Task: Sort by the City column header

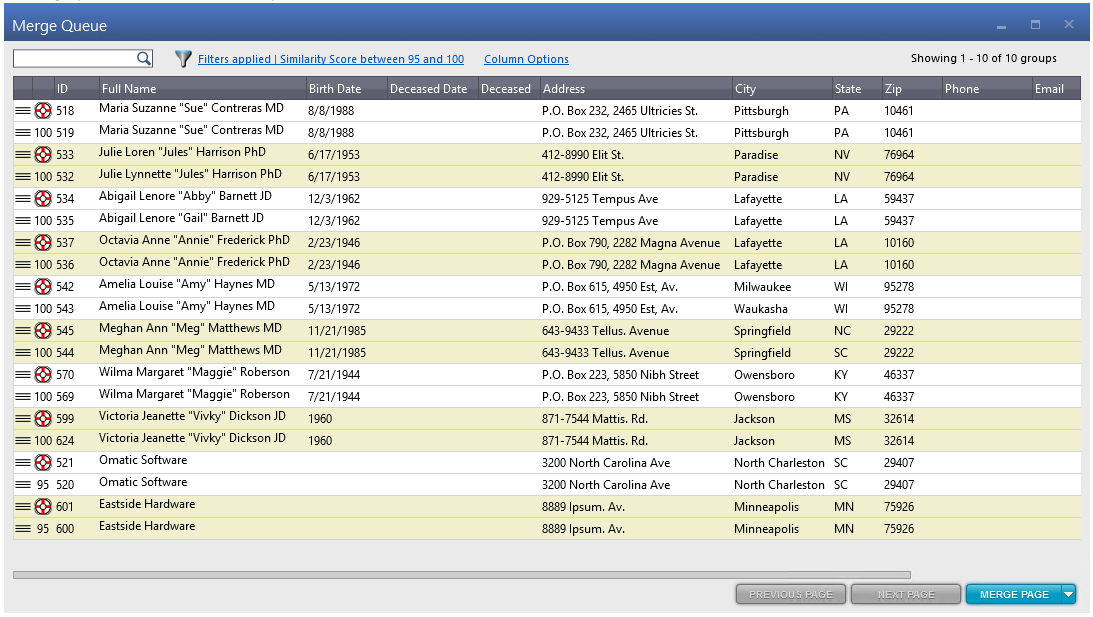Action: click(x=781, y=89)
